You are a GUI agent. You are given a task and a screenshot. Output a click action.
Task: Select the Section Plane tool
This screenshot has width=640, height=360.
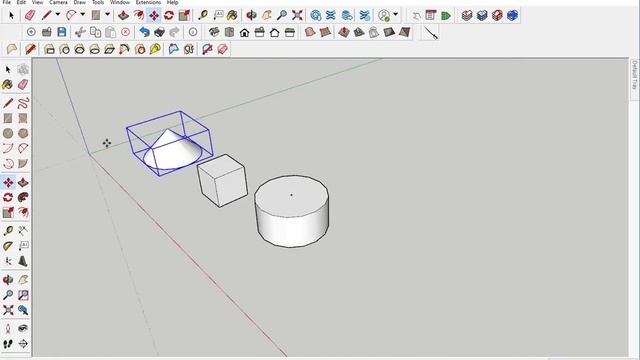(23, 344)
